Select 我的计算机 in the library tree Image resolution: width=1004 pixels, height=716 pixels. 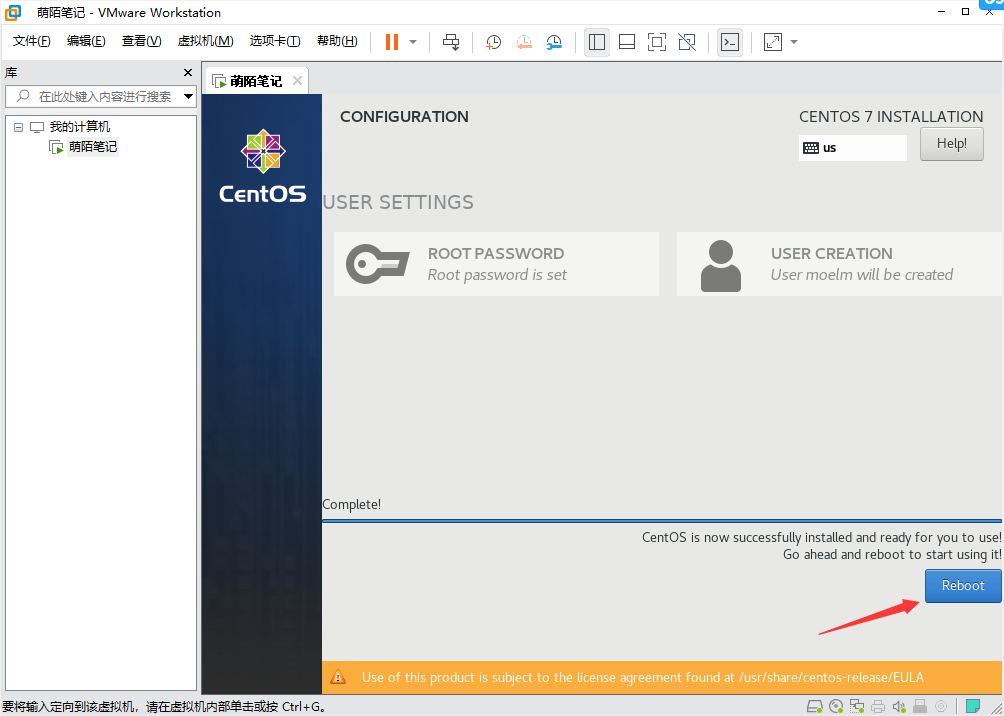pos(79,127)
